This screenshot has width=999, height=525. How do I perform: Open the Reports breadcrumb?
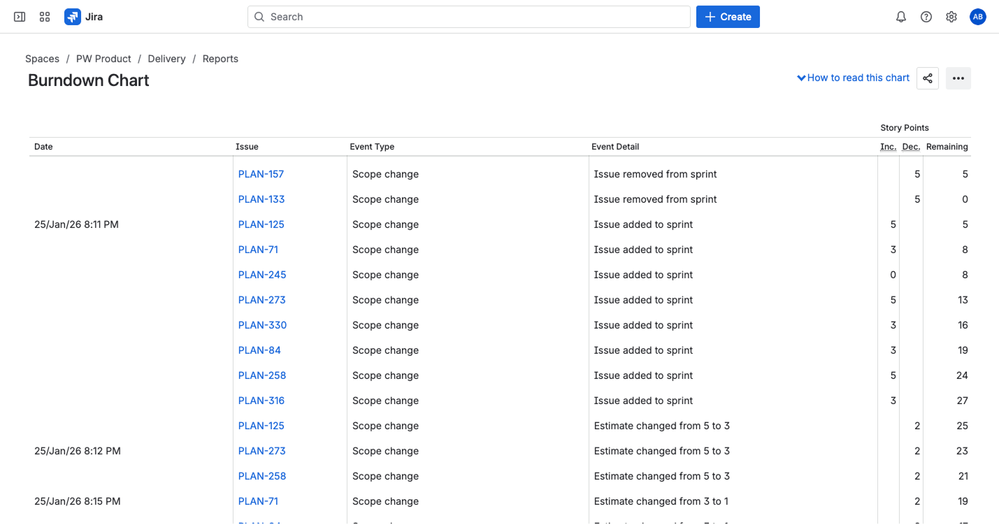(x=220, y=59)
